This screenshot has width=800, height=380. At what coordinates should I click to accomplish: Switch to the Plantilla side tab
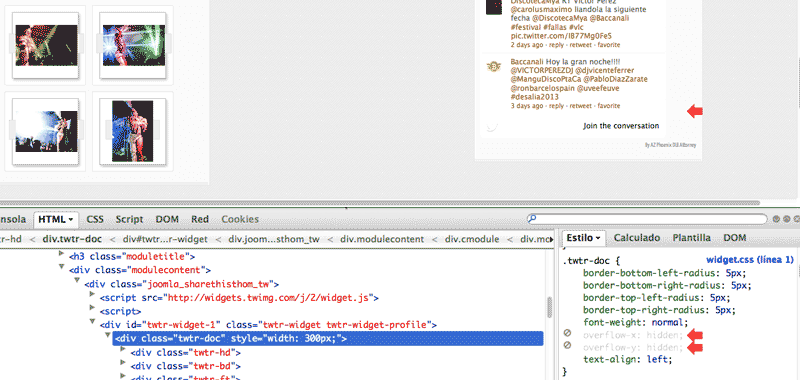click(691, 238)
